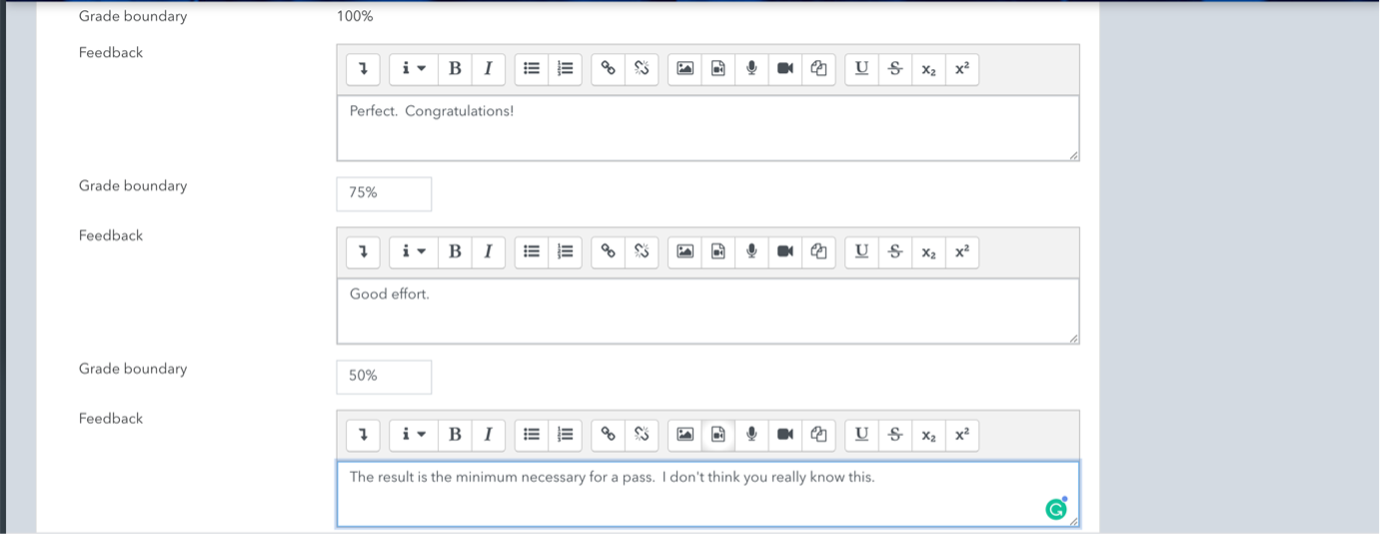Apply bold in 'Perfect. Congratulations!' editor
The height and width of the screenshot is (537, 1384).
coord(455,69)
